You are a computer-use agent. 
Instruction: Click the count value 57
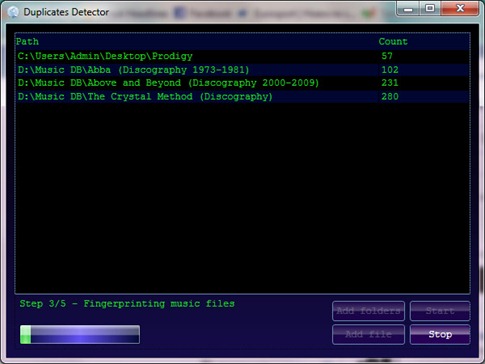[x=387, y=56]
